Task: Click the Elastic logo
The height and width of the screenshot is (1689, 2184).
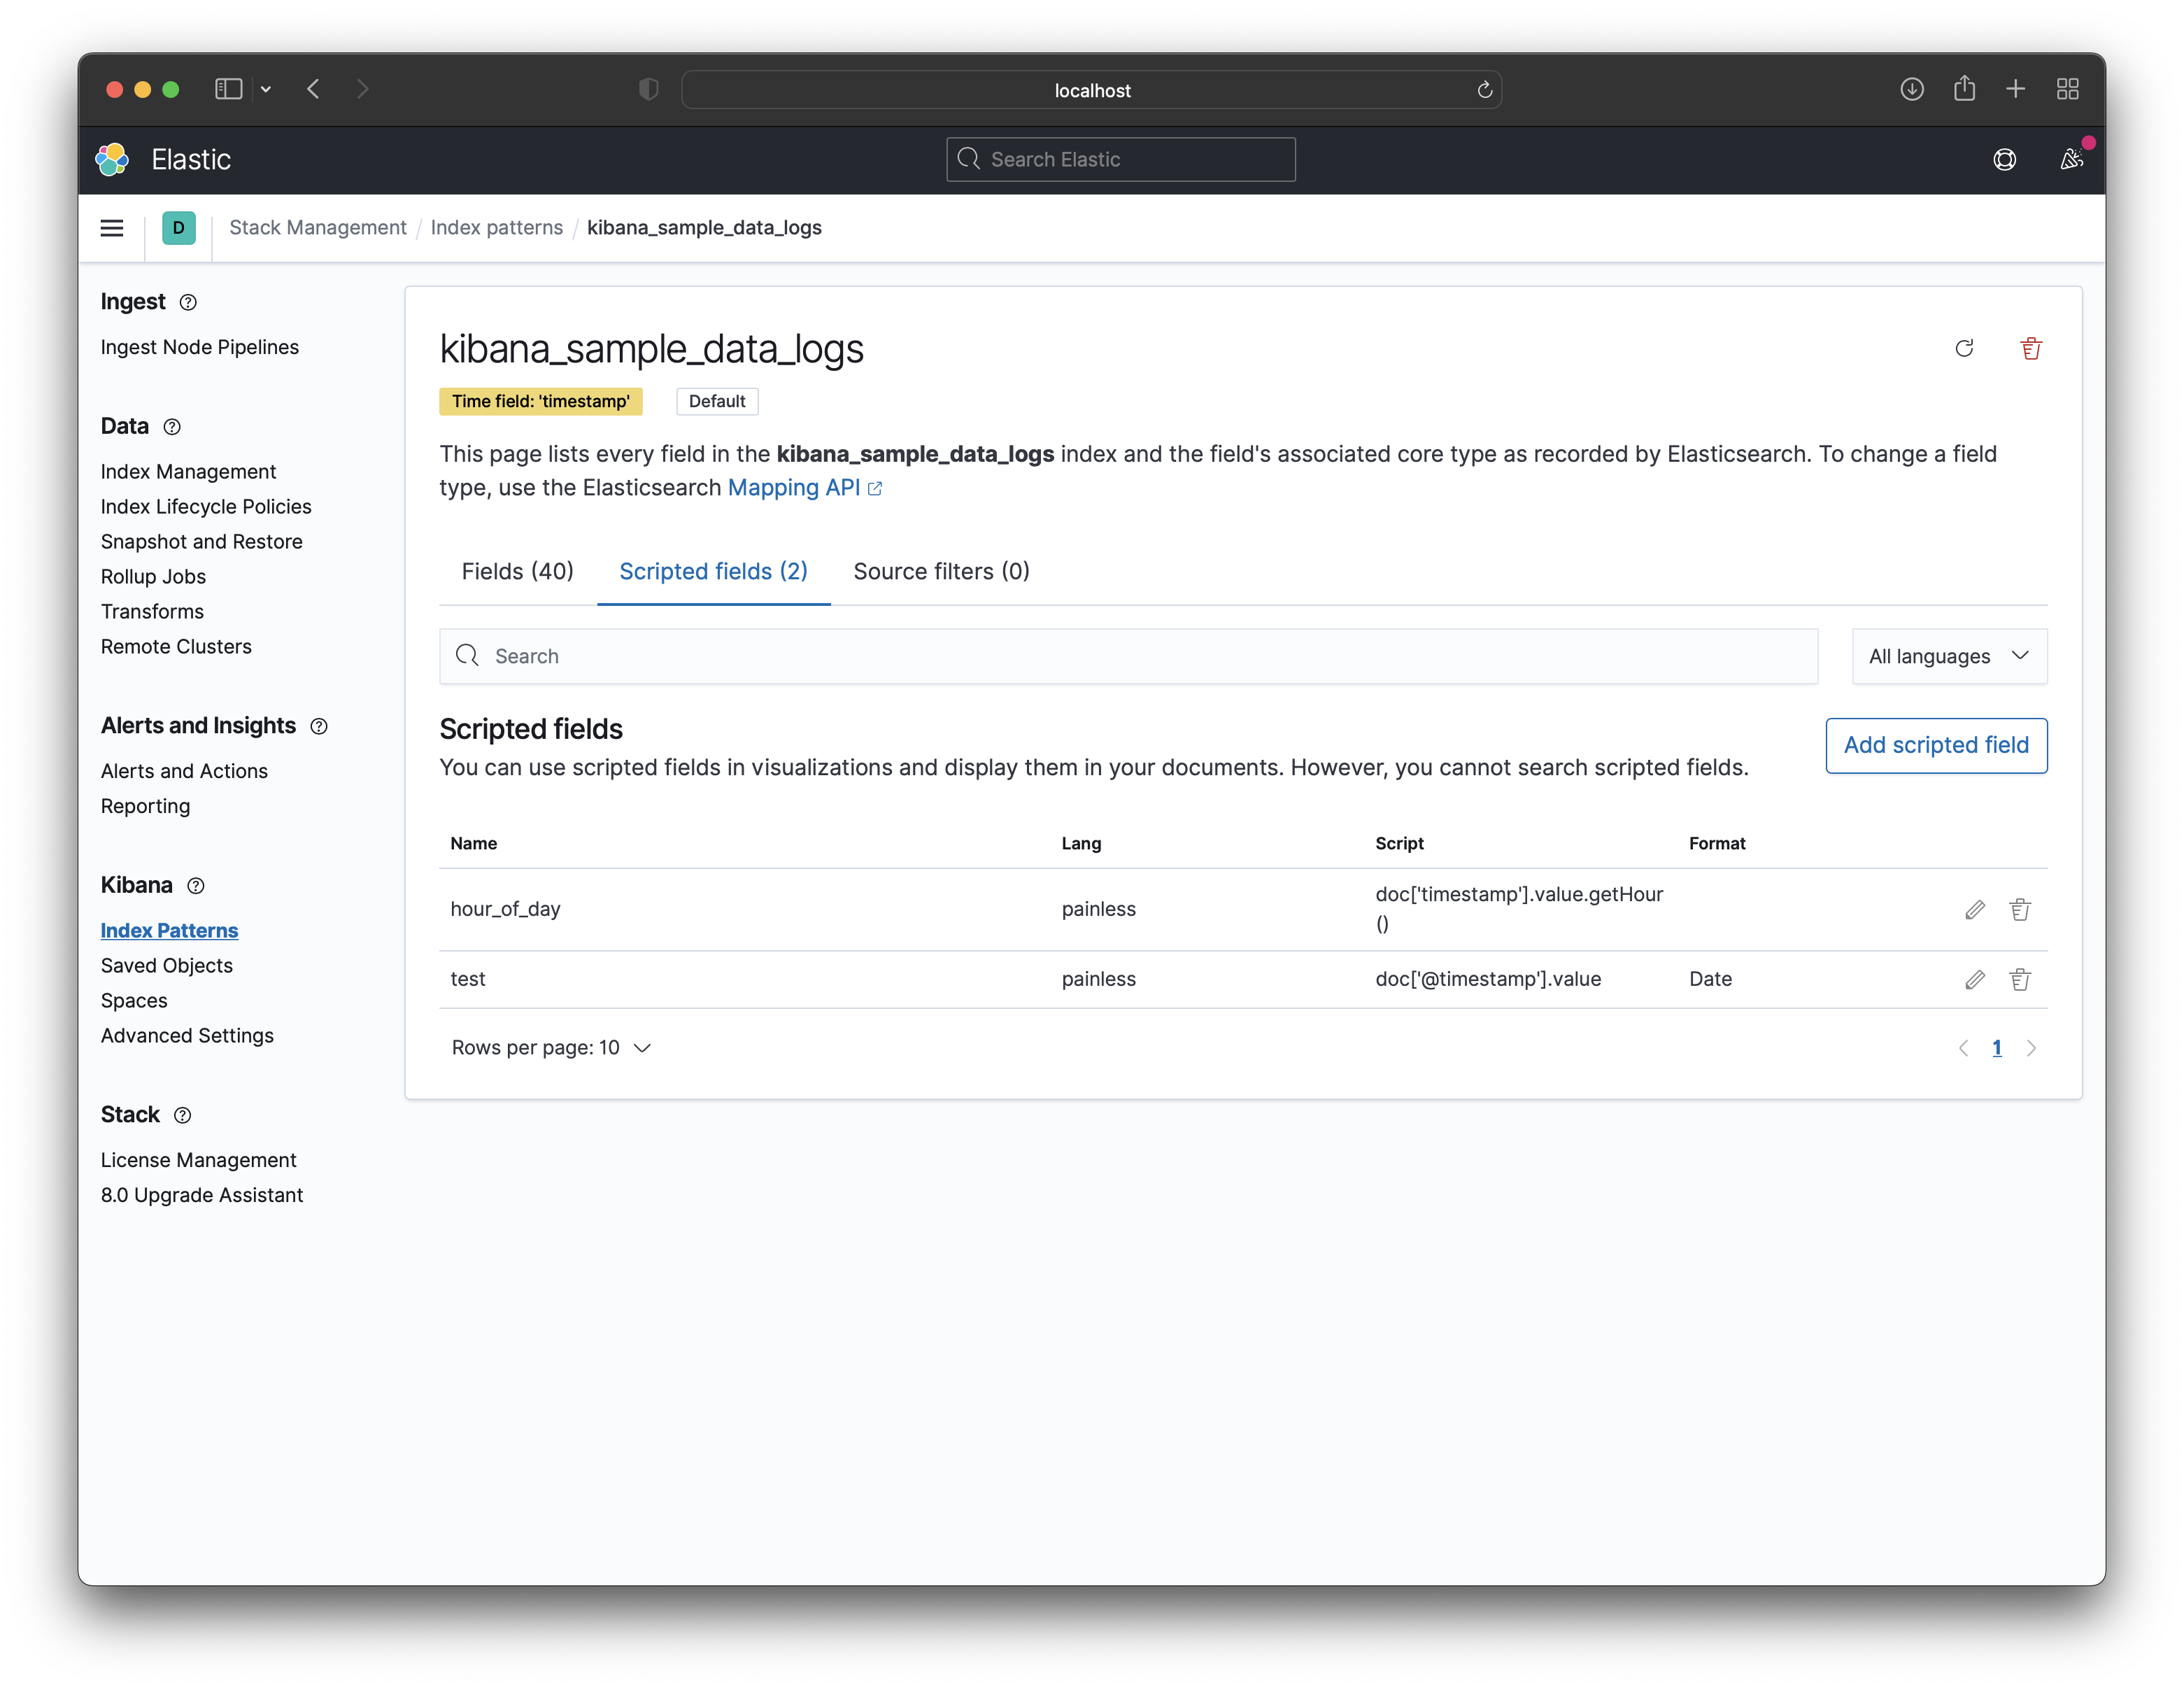Action: (112, 159)
